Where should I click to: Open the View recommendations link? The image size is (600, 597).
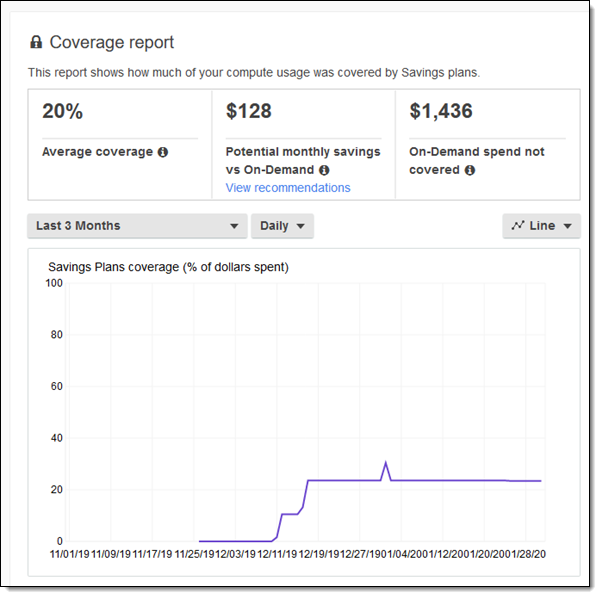[x=288, y=188]
